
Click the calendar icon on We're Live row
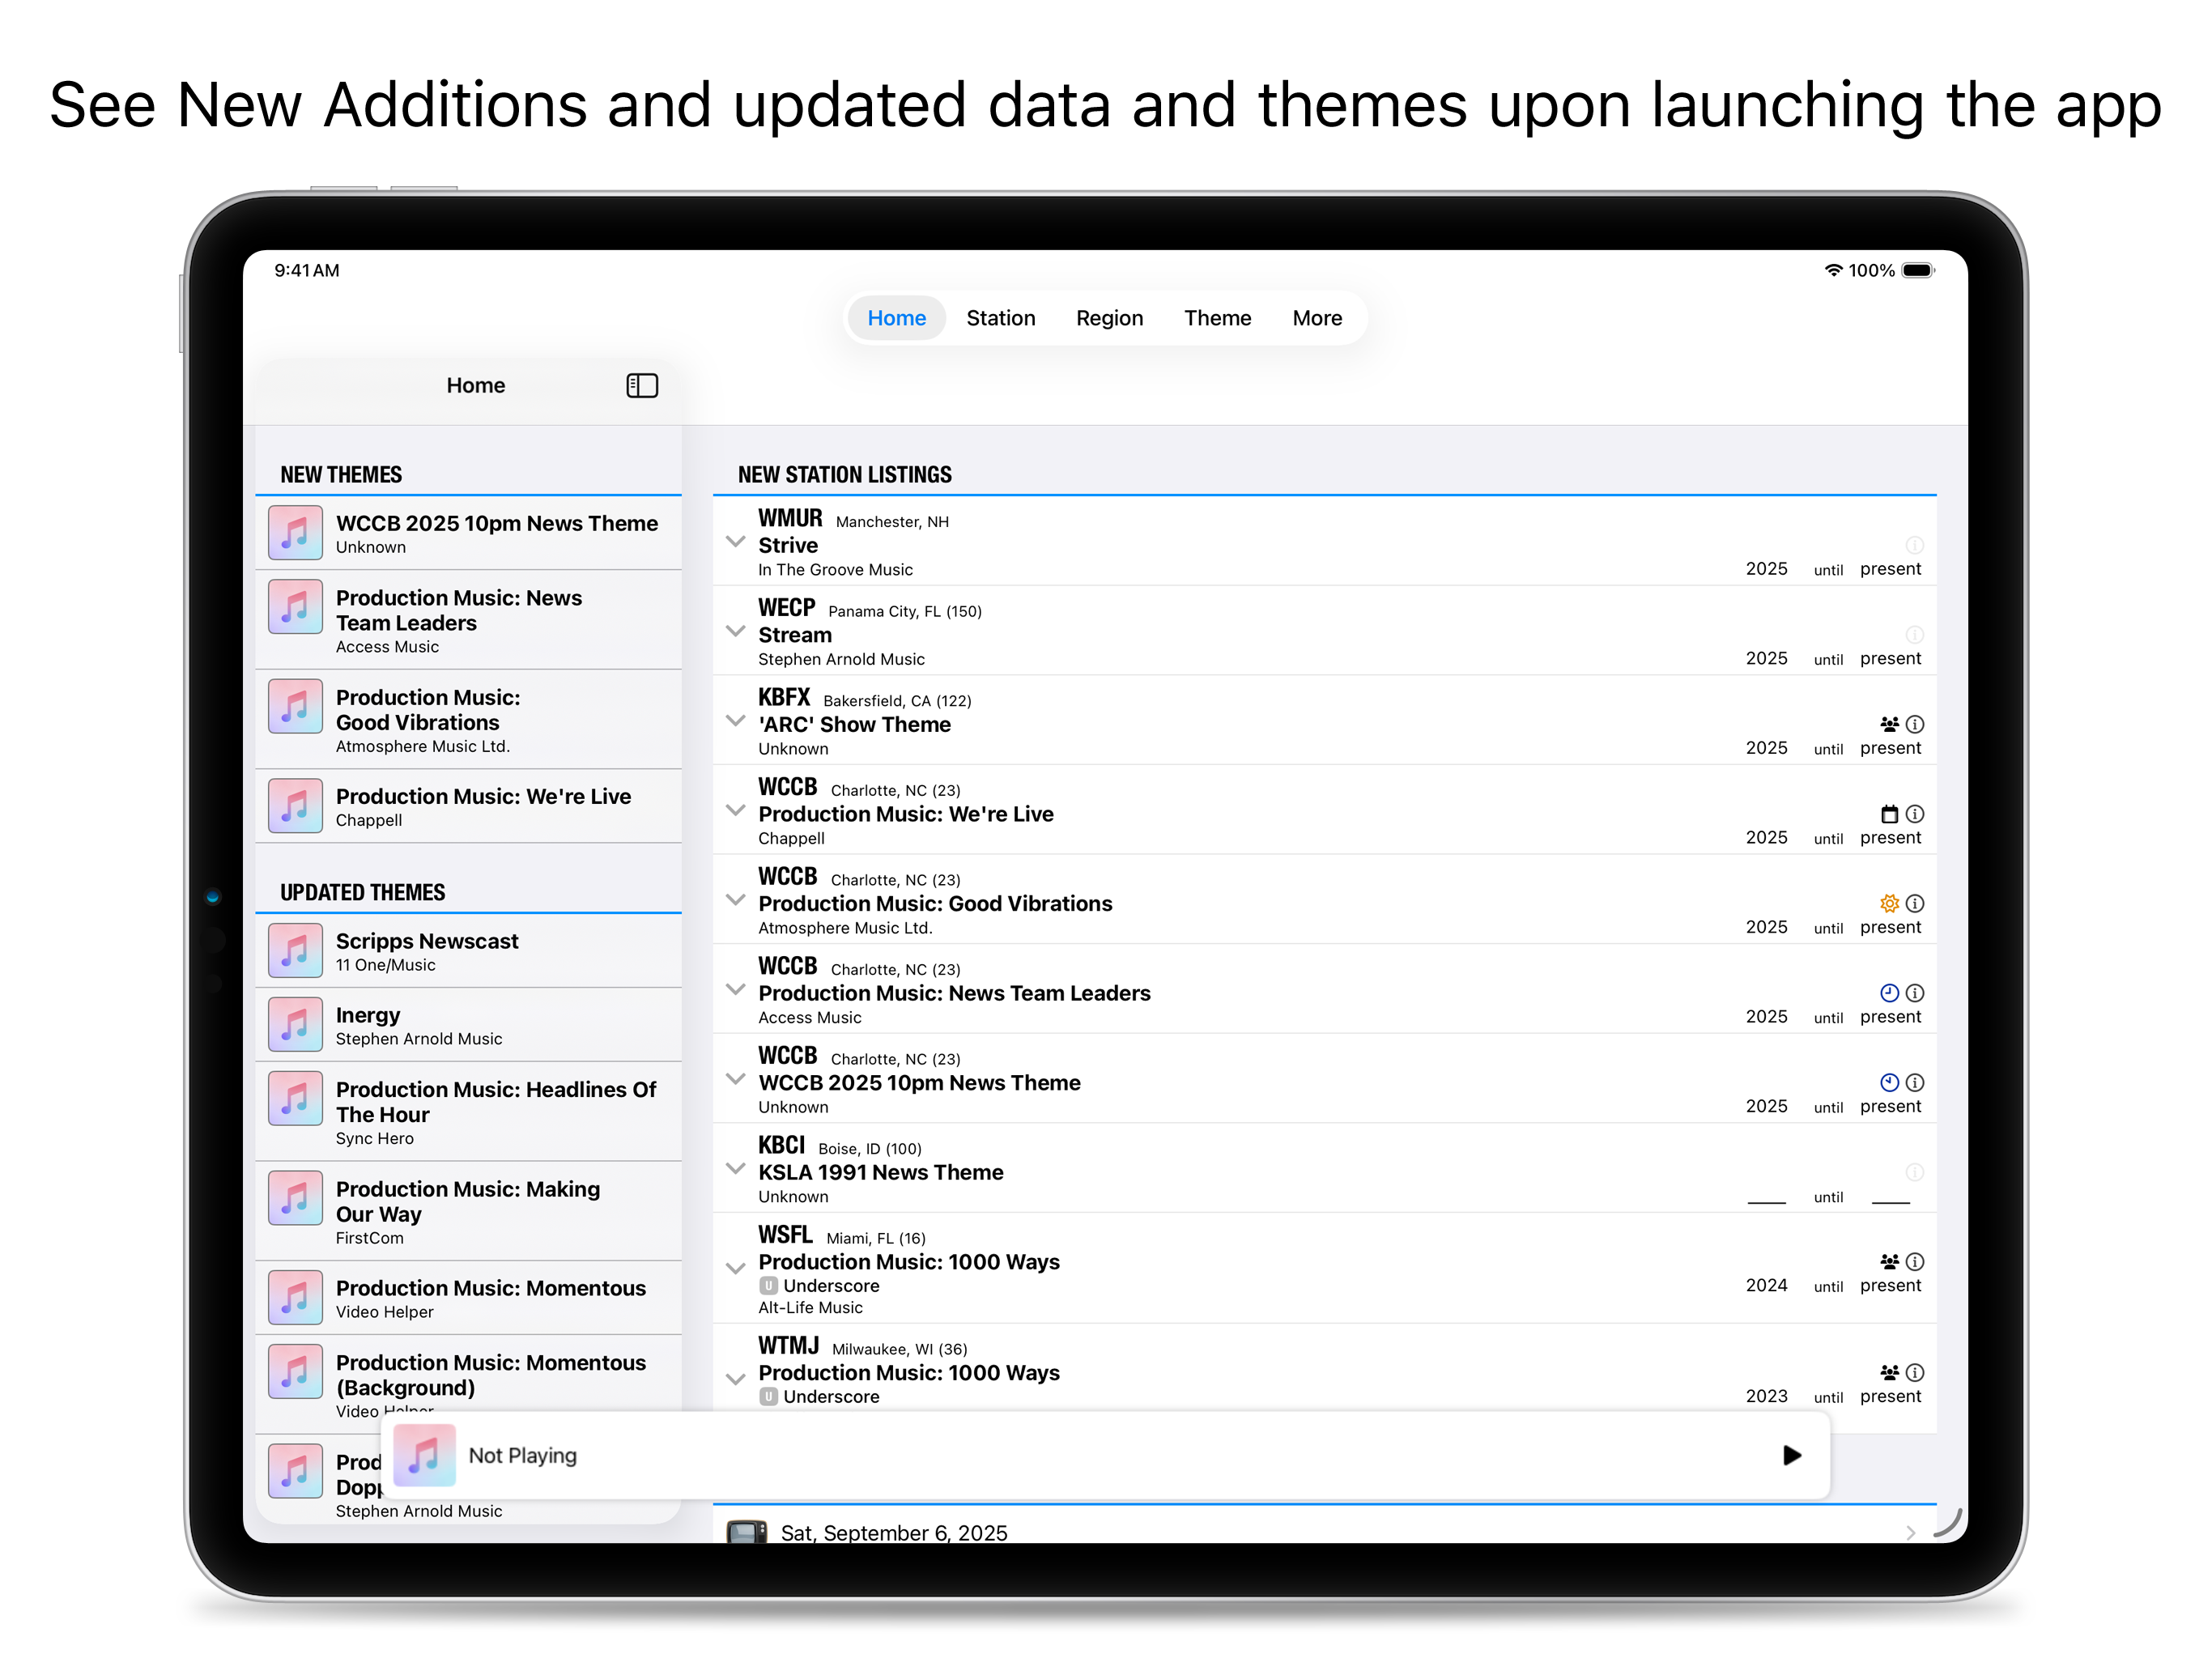[x=1889, y=814]
